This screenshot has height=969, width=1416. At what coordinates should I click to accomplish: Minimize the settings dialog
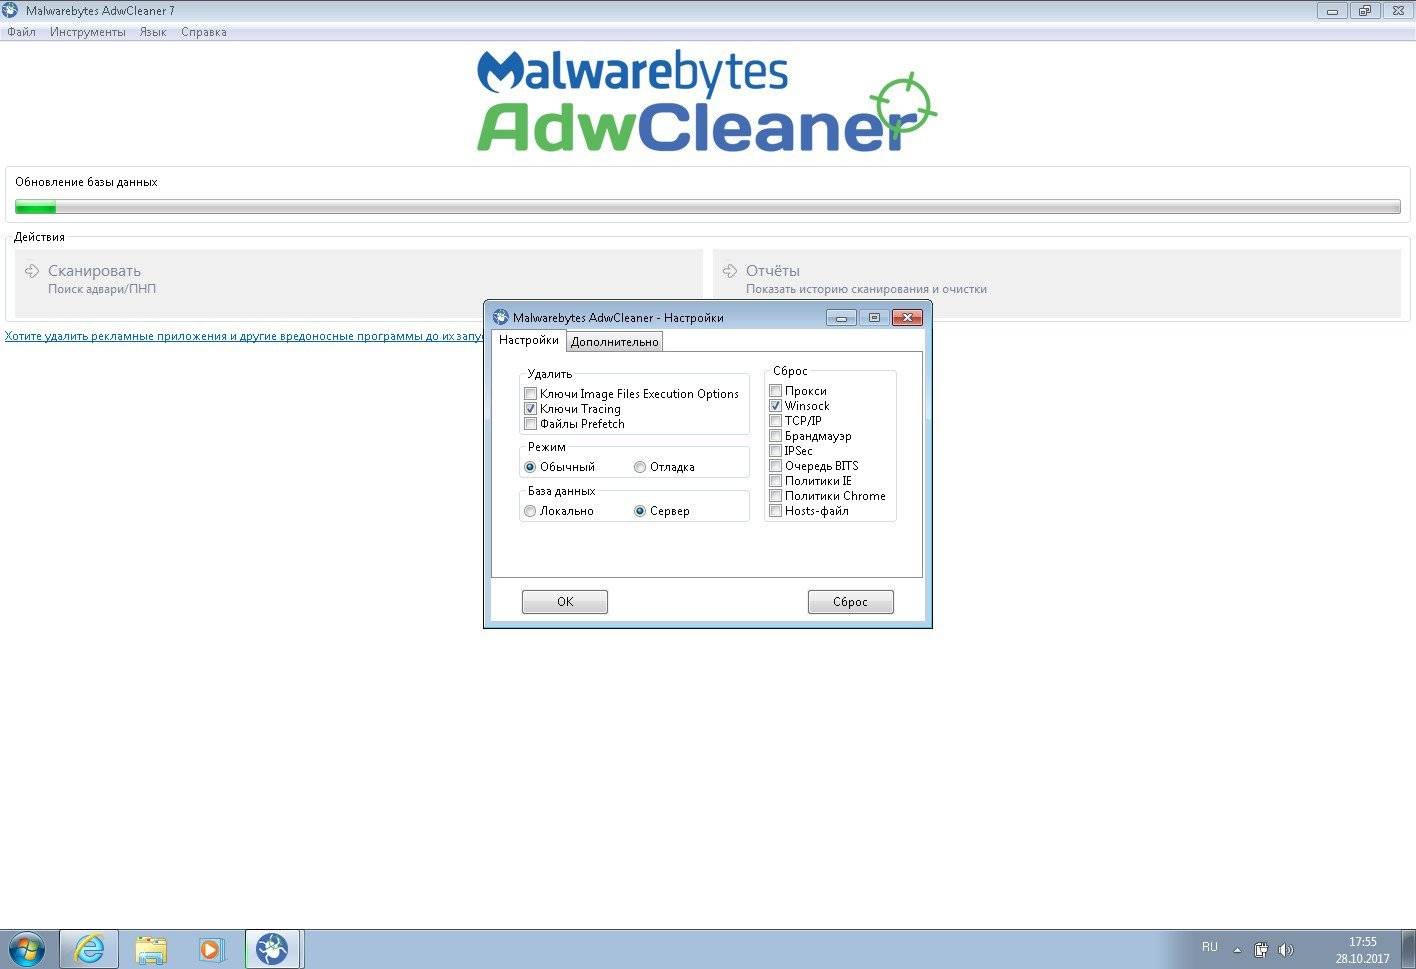[x=842, y=318]
